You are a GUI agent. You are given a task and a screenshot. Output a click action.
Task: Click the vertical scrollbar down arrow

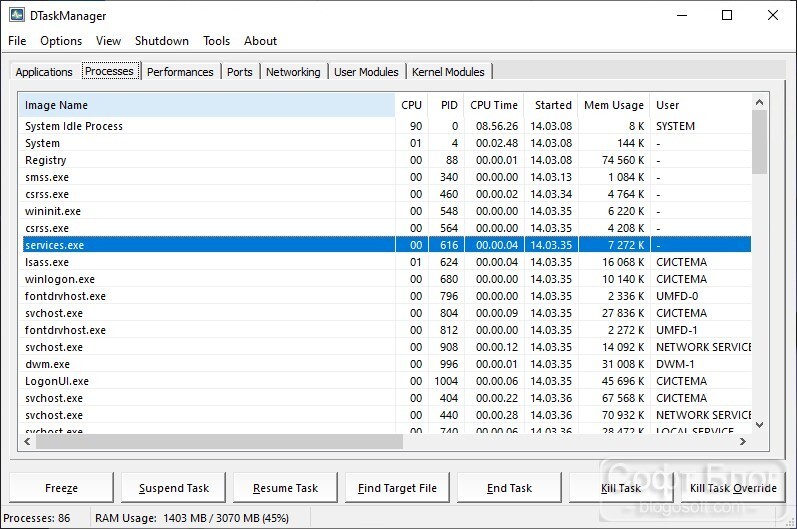[759, 425]
